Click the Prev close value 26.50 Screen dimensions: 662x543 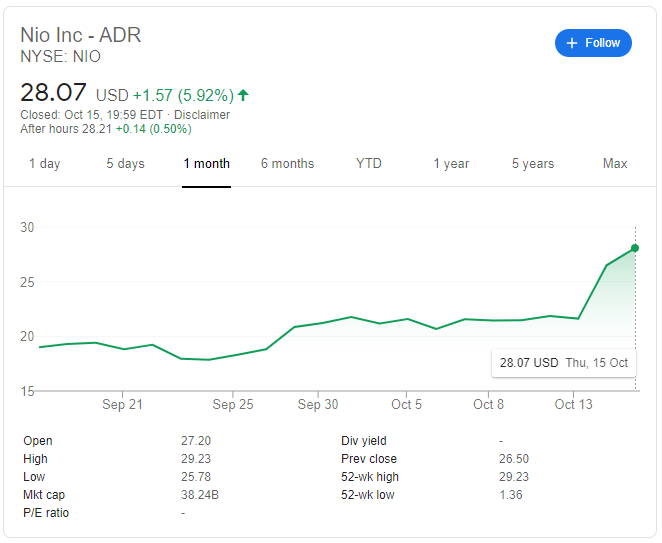click(x=514, y=459)
